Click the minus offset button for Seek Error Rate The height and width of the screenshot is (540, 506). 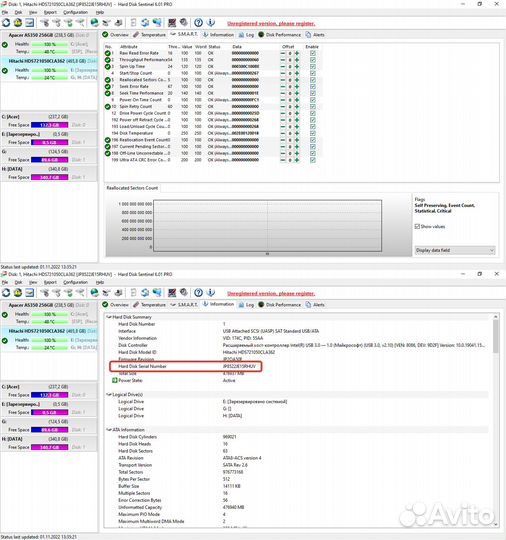pos(282,86)
